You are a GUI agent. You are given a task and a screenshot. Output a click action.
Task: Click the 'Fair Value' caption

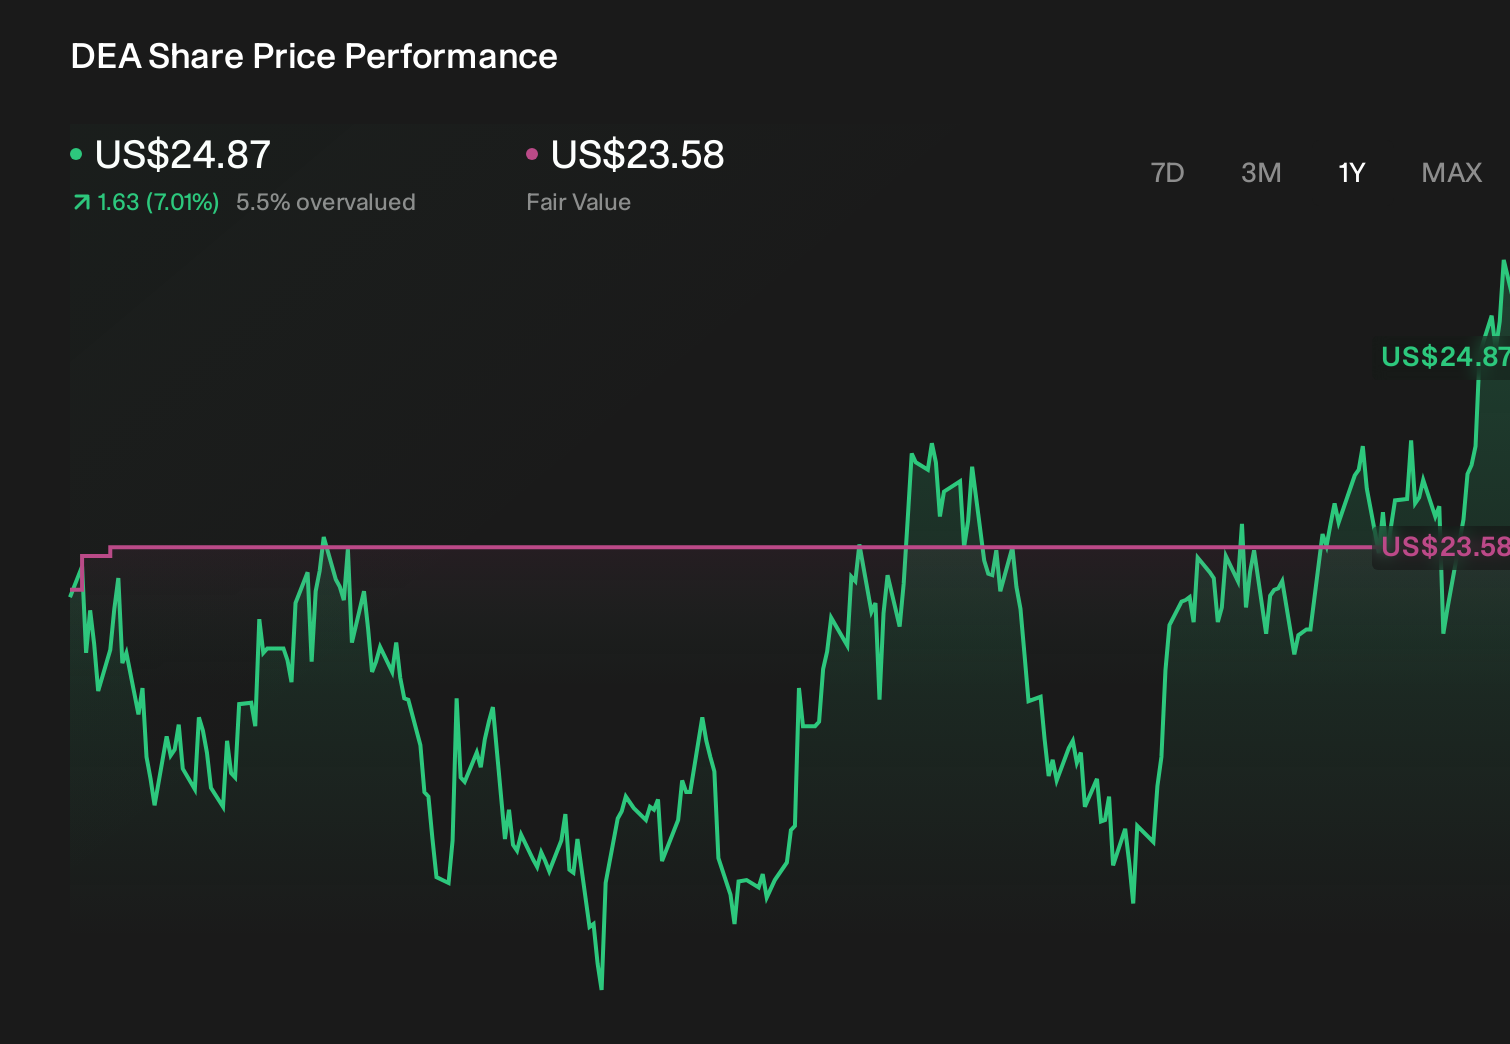point(579,202)
